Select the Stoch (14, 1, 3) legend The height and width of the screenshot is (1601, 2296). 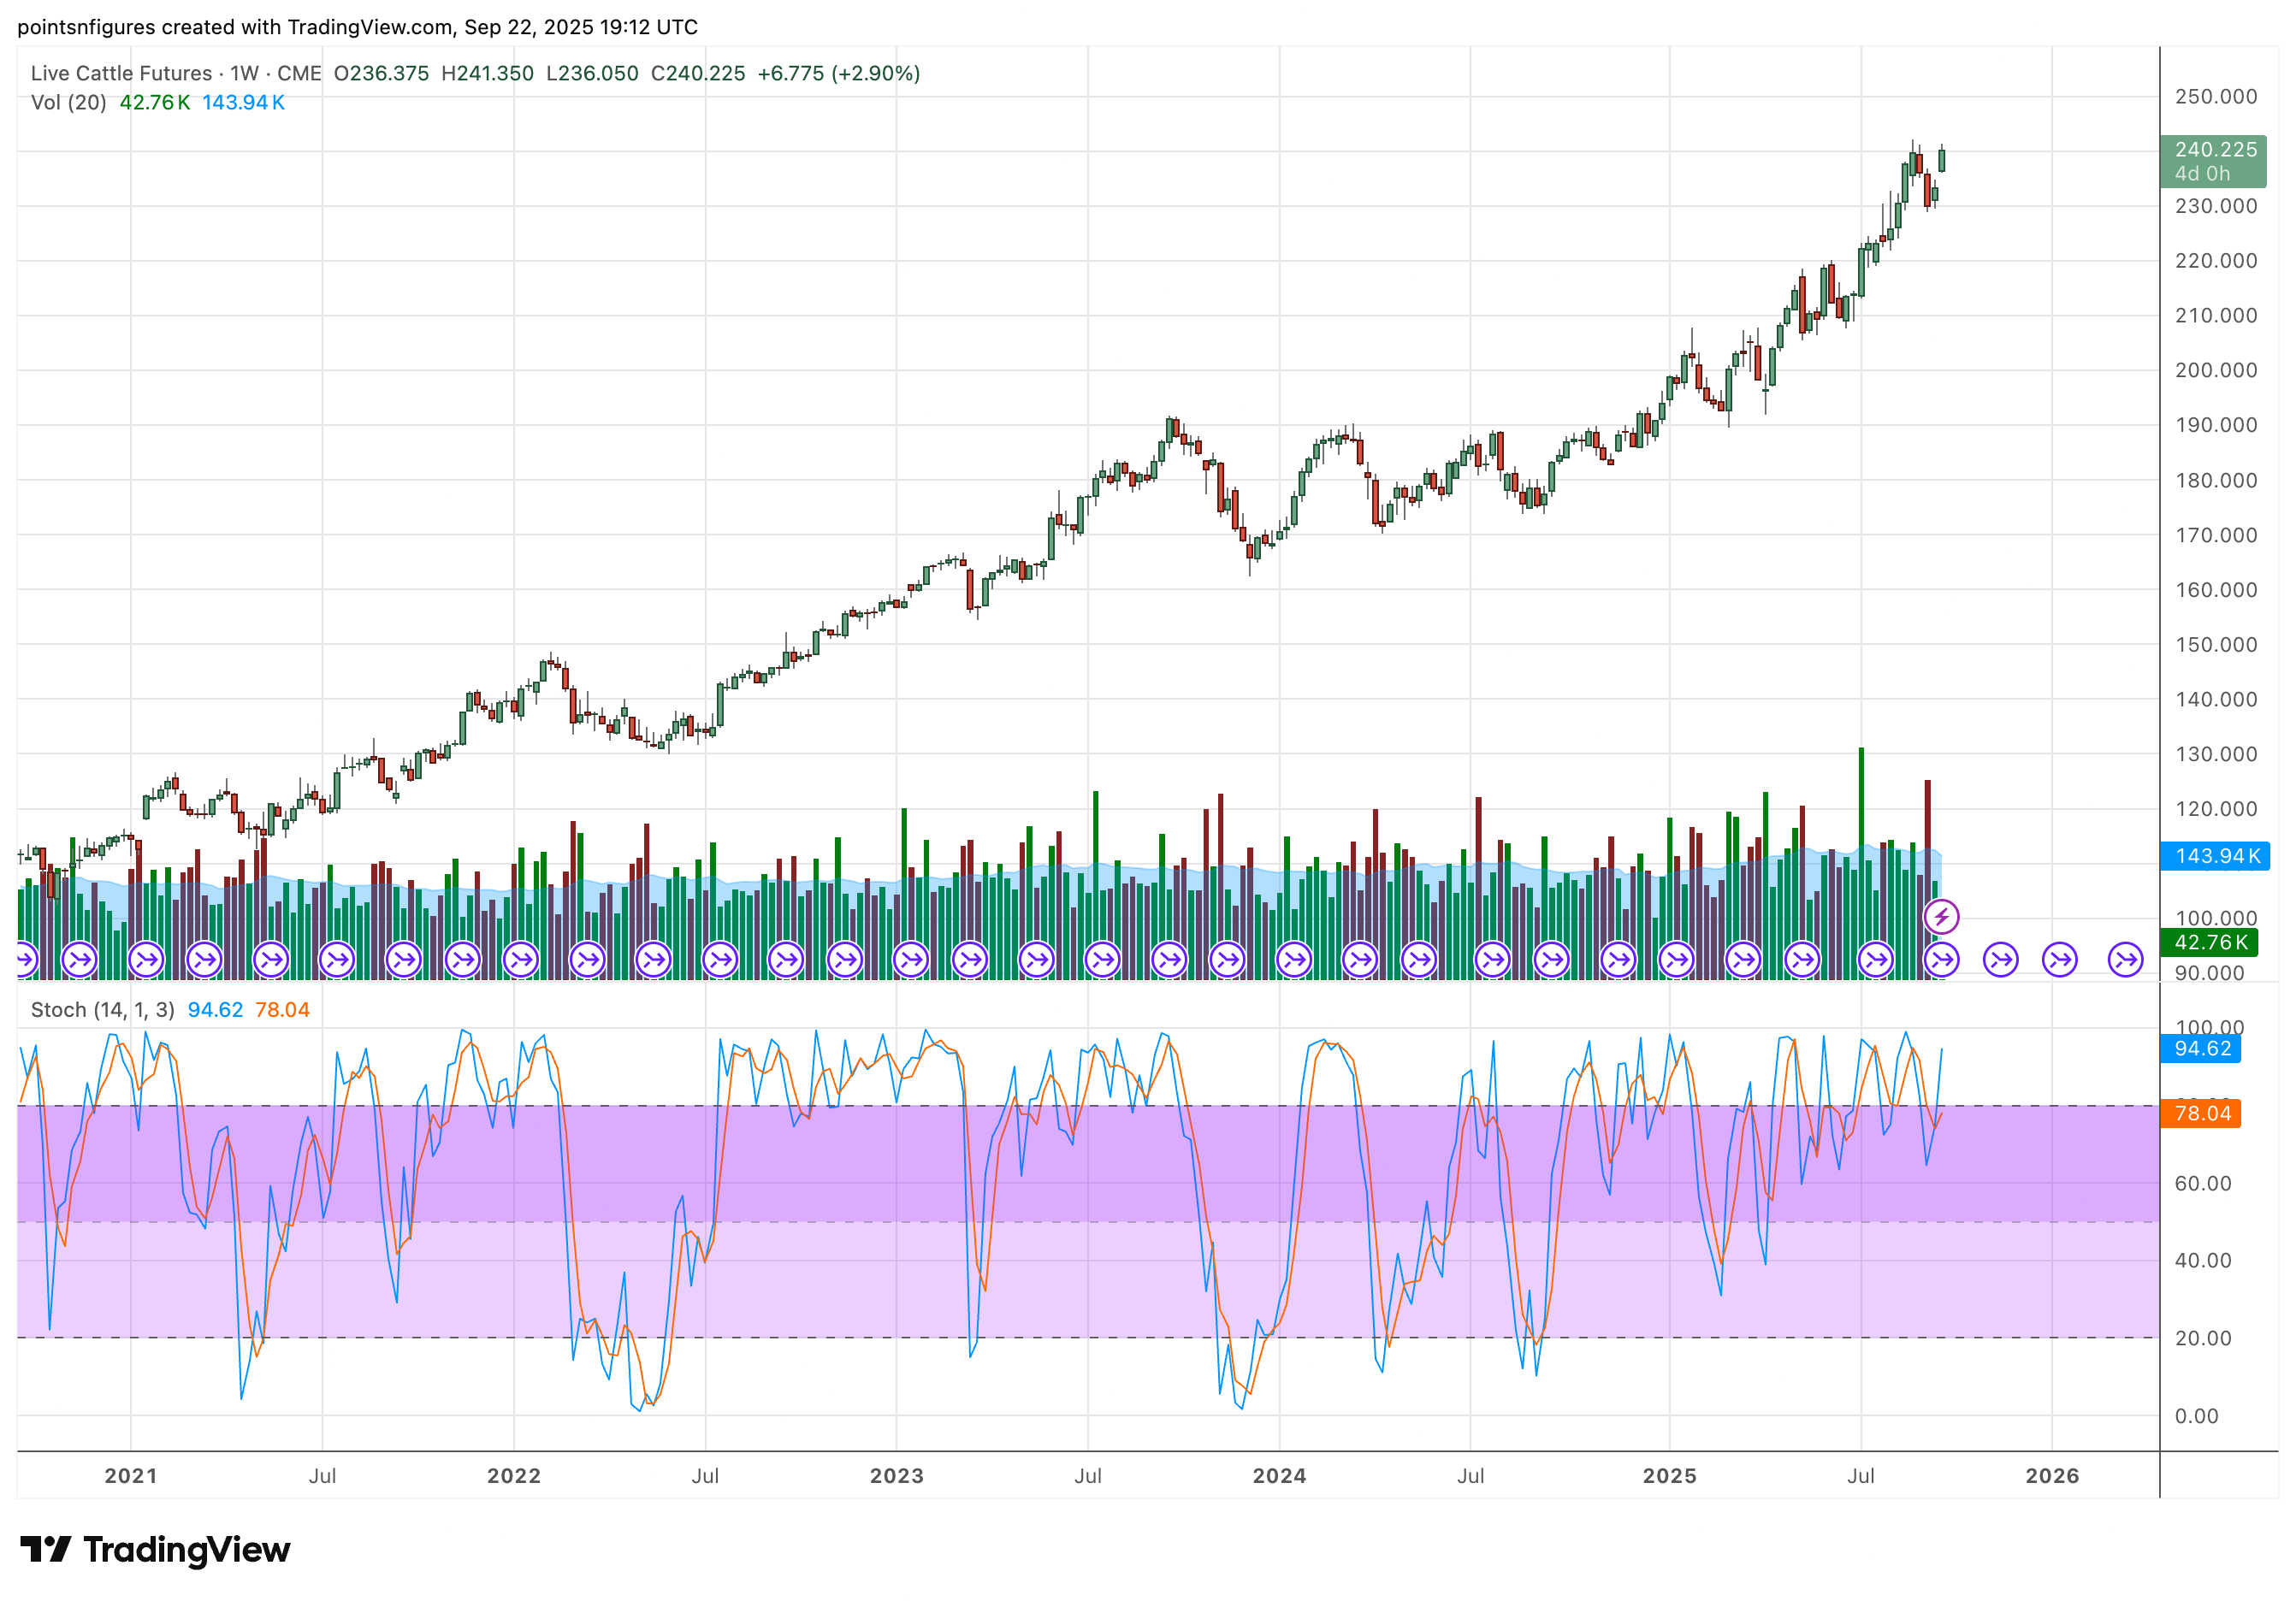point(102,1010)
